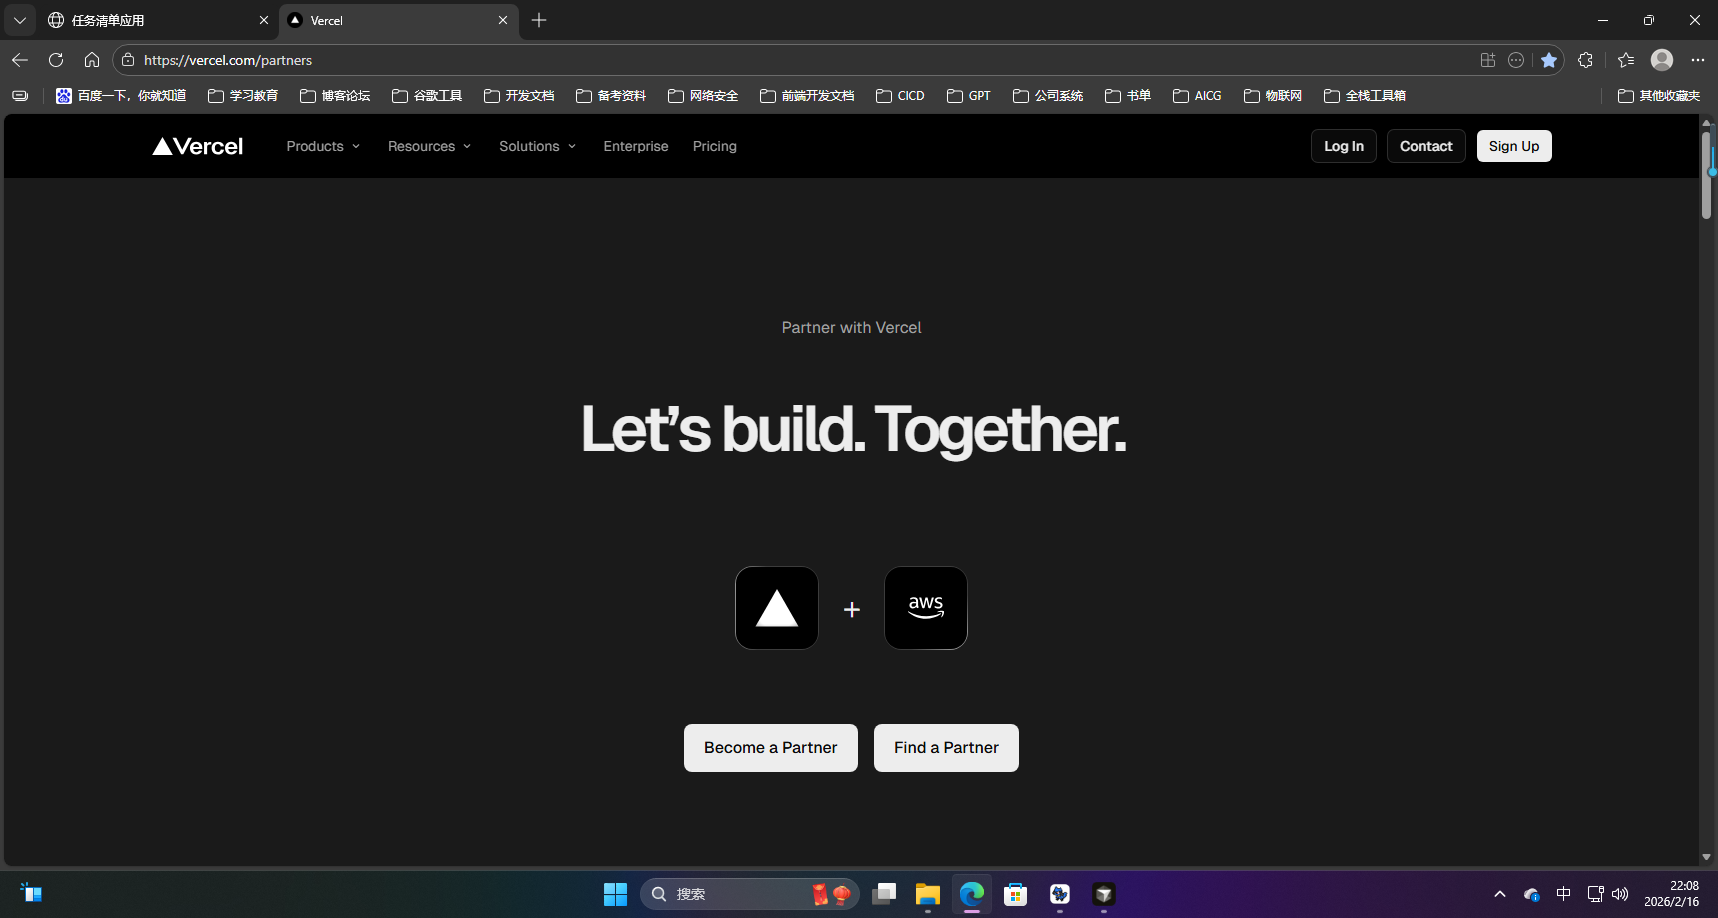Toggle the favorite star for this page
This screenshot has height=918, width=1718.
[1549, 60]
